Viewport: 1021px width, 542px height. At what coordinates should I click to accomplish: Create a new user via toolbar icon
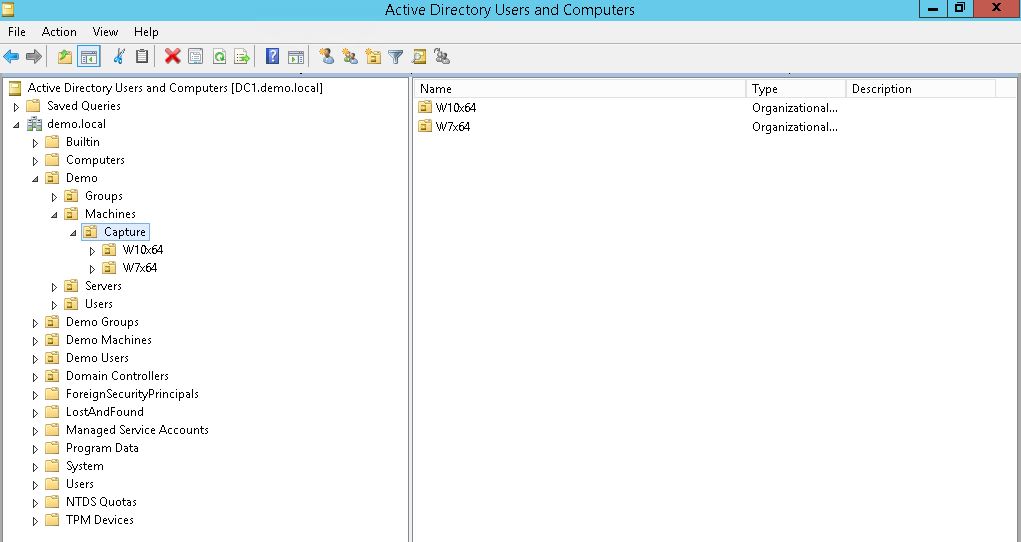[x=326, y=57]
